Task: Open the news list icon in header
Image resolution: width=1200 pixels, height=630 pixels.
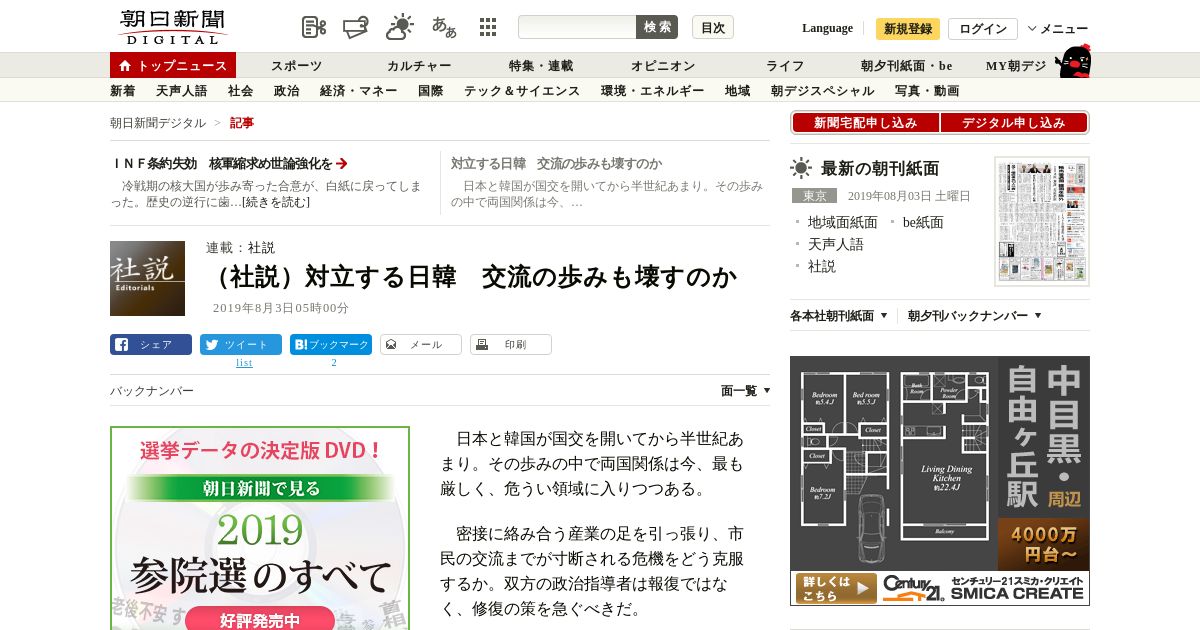Action: click(314, 27)
